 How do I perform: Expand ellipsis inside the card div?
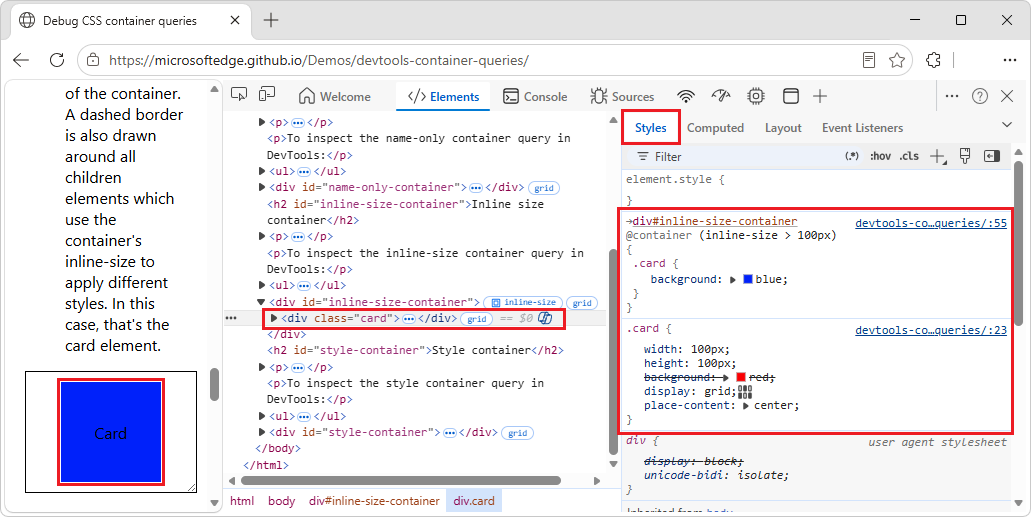[x=408, y=318]
